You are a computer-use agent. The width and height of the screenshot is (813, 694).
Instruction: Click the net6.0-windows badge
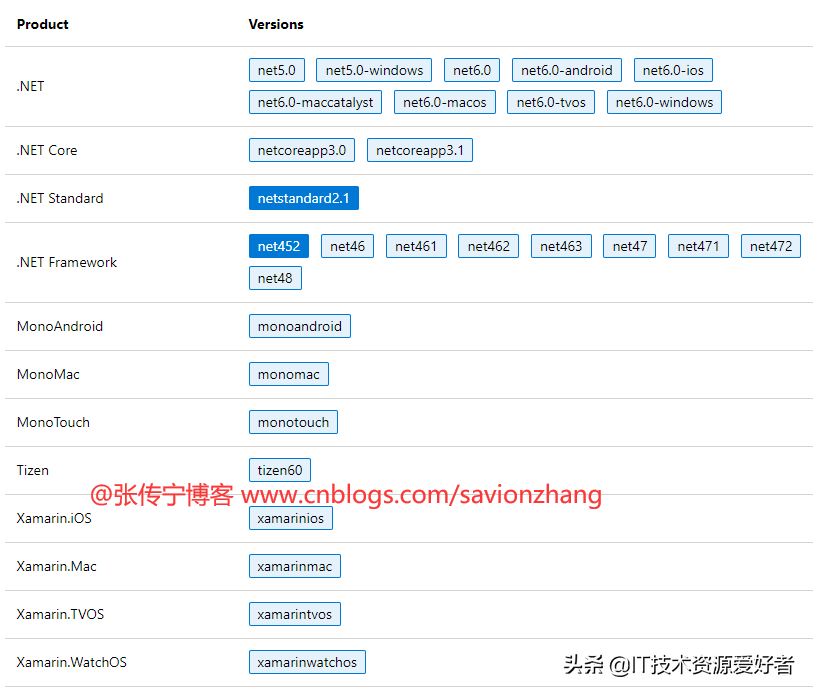[x=664, y=102]
